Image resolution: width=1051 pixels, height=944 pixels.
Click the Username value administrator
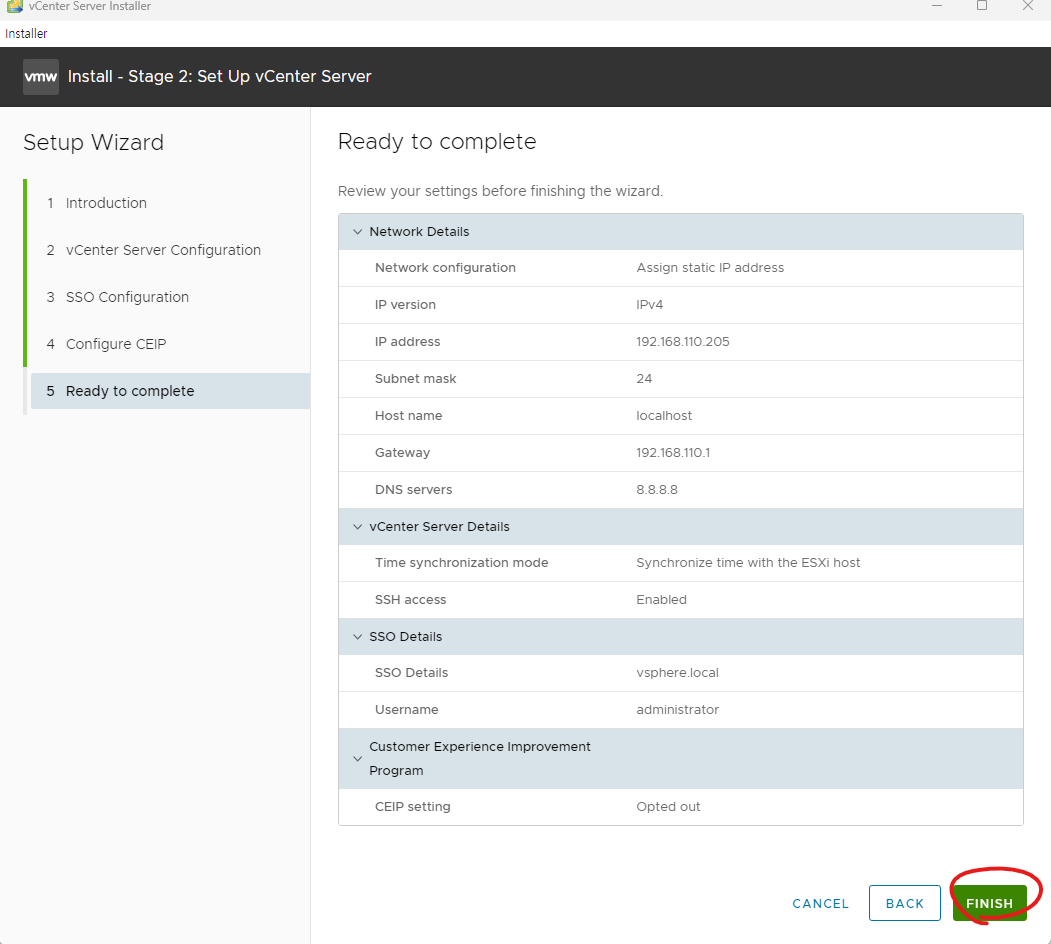click(x=677, y=709)
